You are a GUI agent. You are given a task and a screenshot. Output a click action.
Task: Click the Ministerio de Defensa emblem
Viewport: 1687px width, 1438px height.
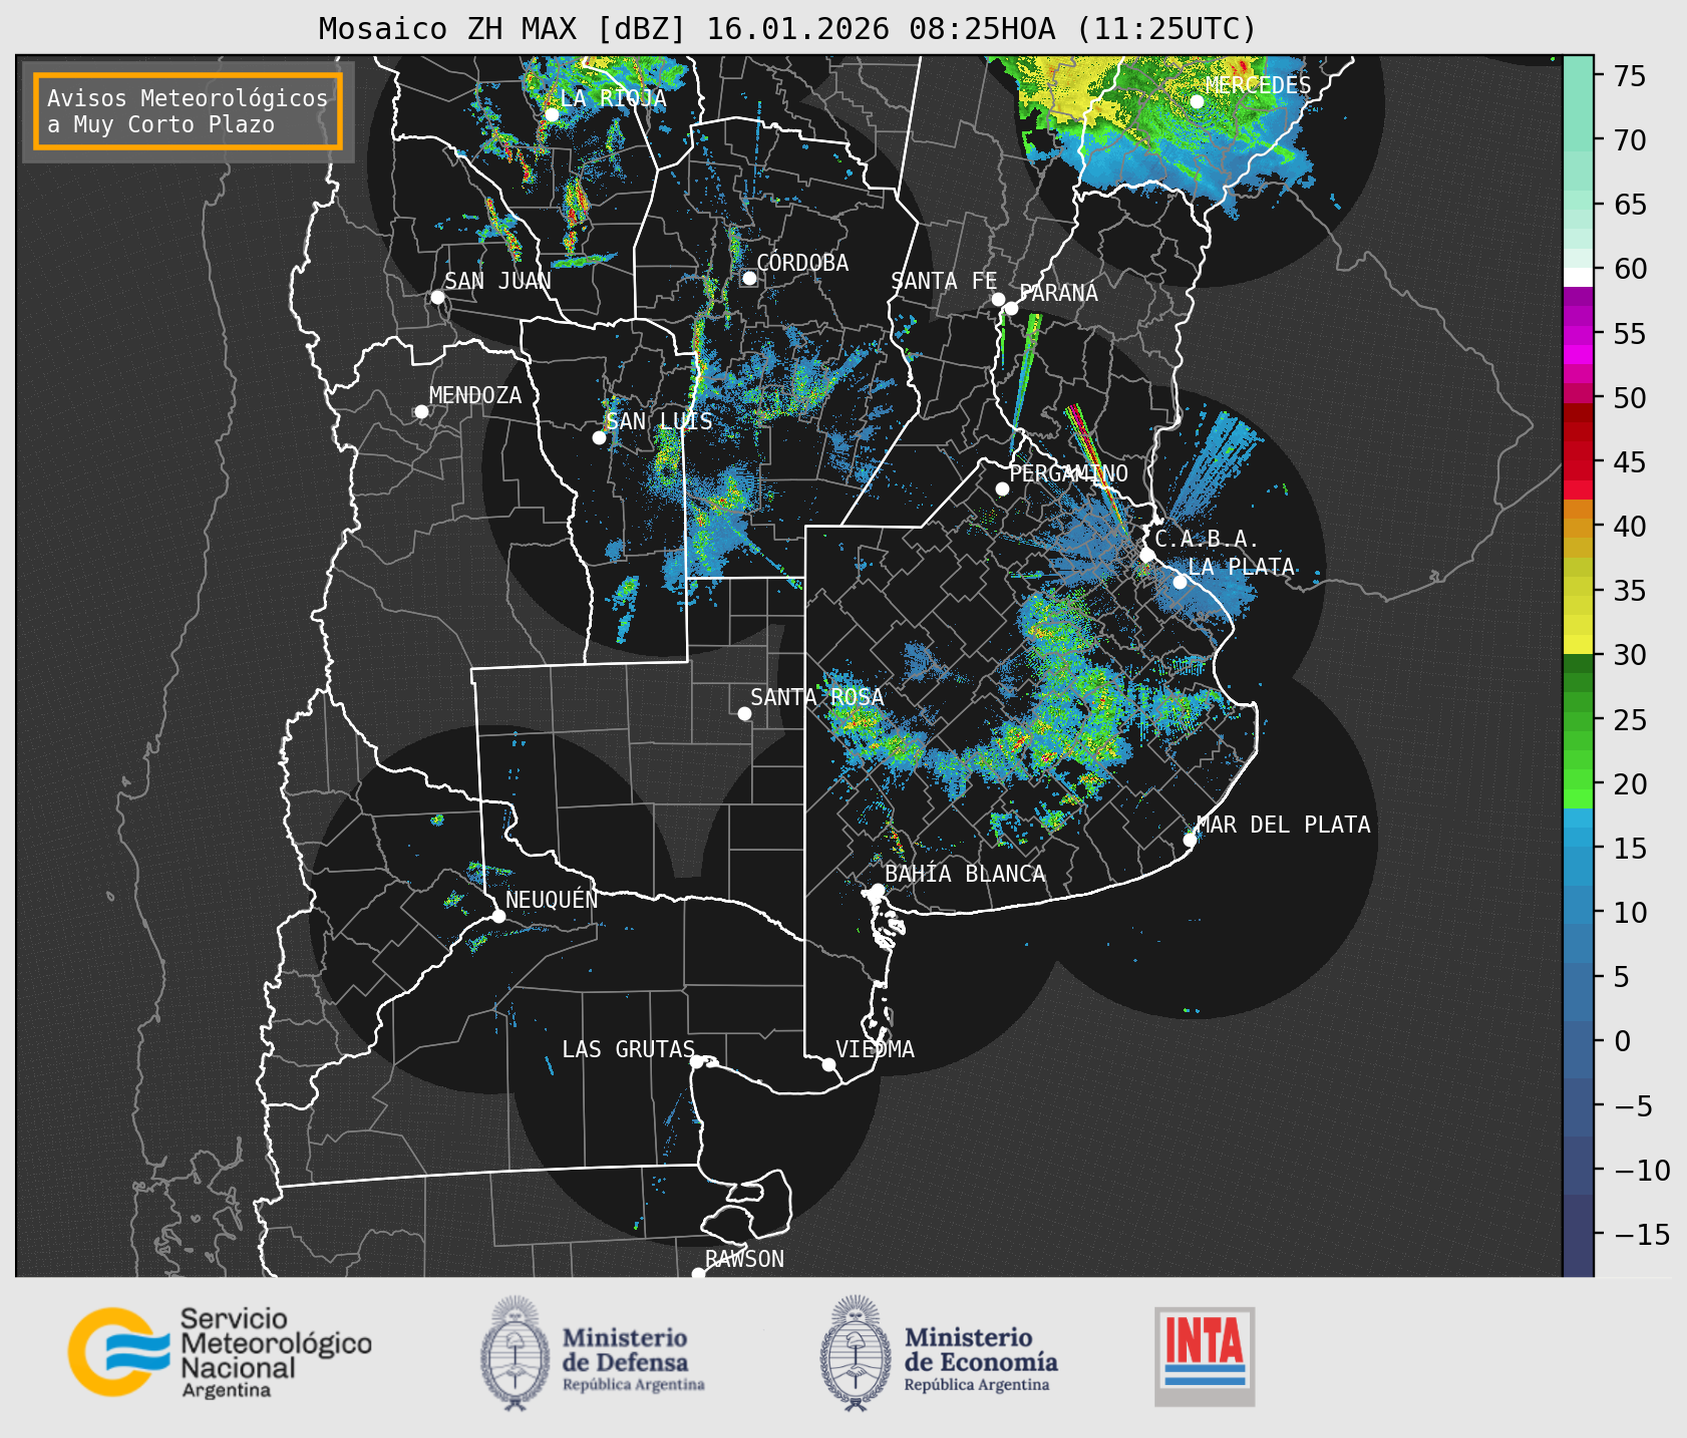(515, 1353)
